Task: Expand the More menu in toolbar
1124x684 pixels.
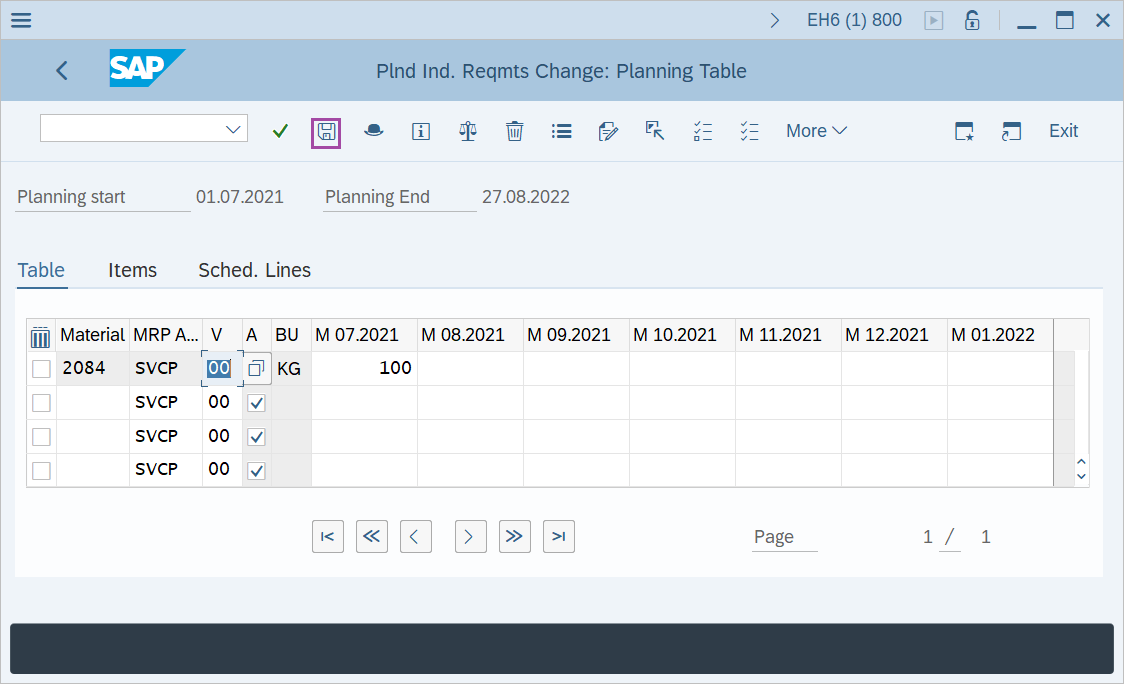Action: pos(816,131)
